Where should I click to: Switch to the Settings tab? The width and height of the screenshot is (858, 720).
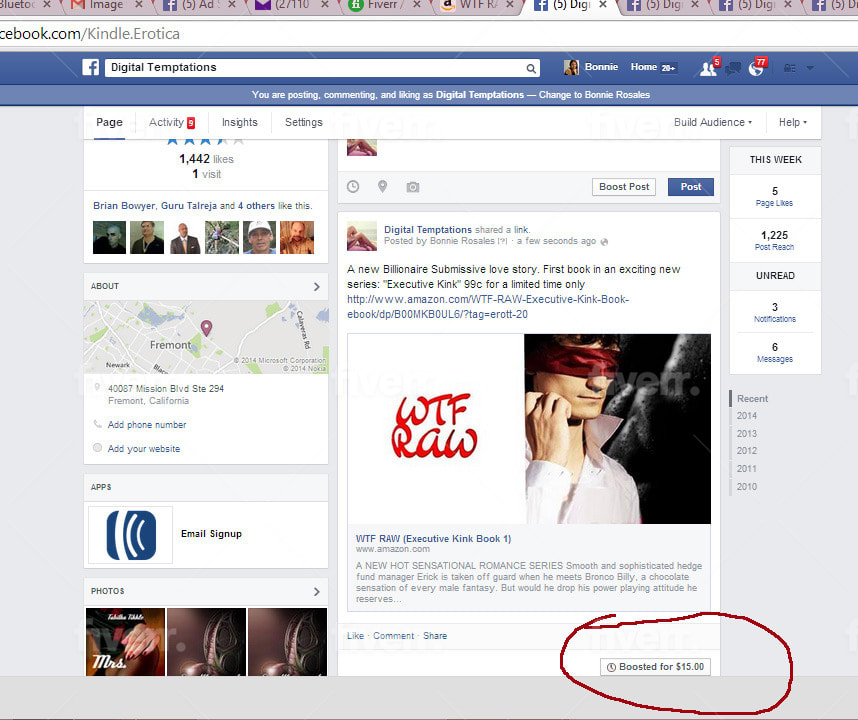[x=304, y=123]
